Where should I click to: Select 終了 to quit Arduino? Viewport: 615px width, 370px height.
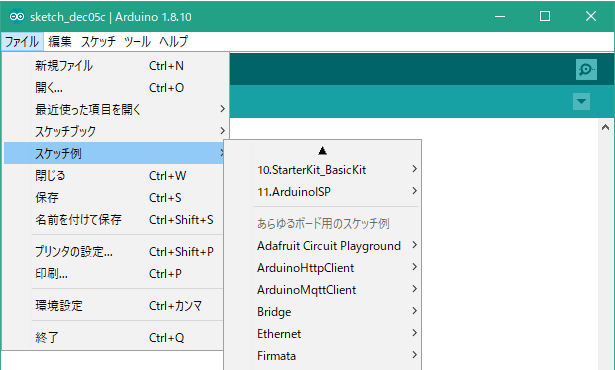click(114, 337)
